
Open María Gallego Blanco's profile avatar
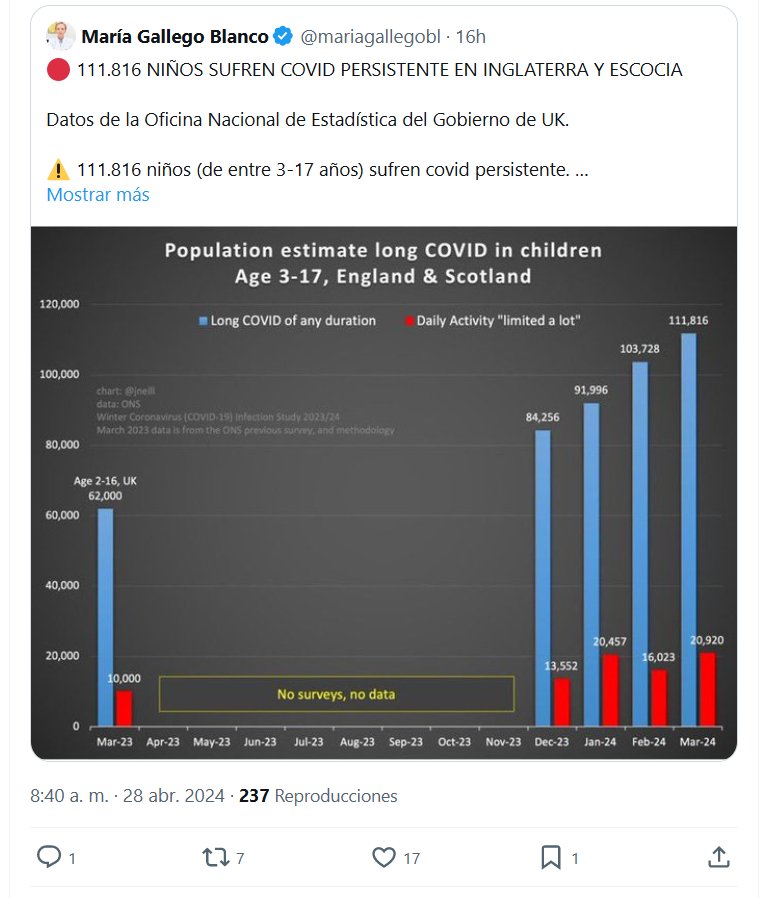[60, 36]
